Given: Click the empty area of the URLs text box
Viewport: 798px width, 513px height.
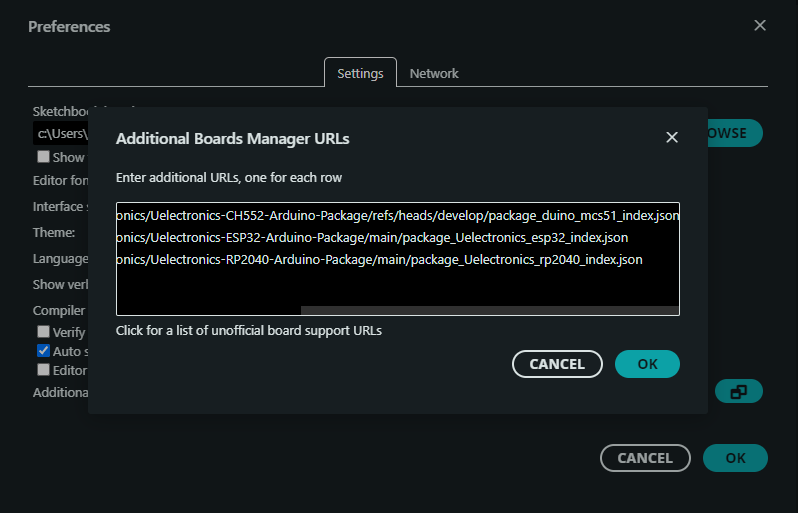Looking at the screenshot, I should (397, 288).
